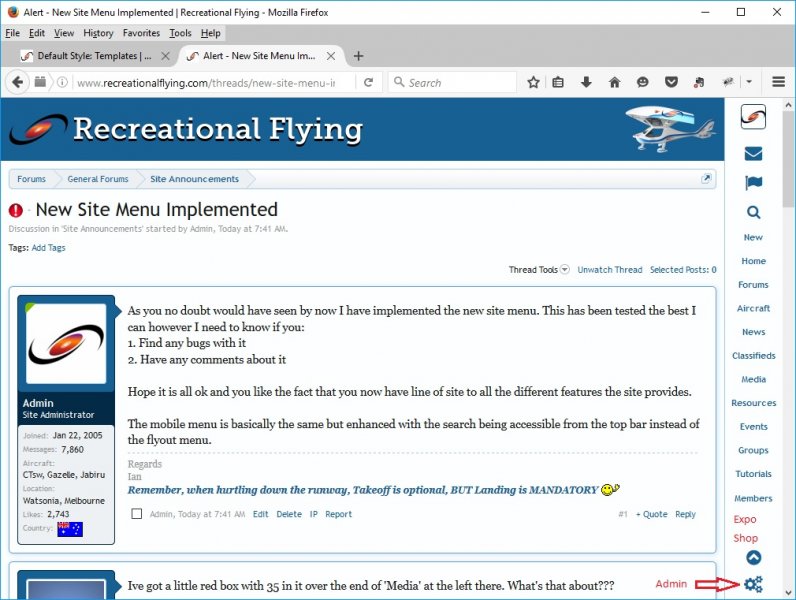Open the Edit menu

pos(37,33)
